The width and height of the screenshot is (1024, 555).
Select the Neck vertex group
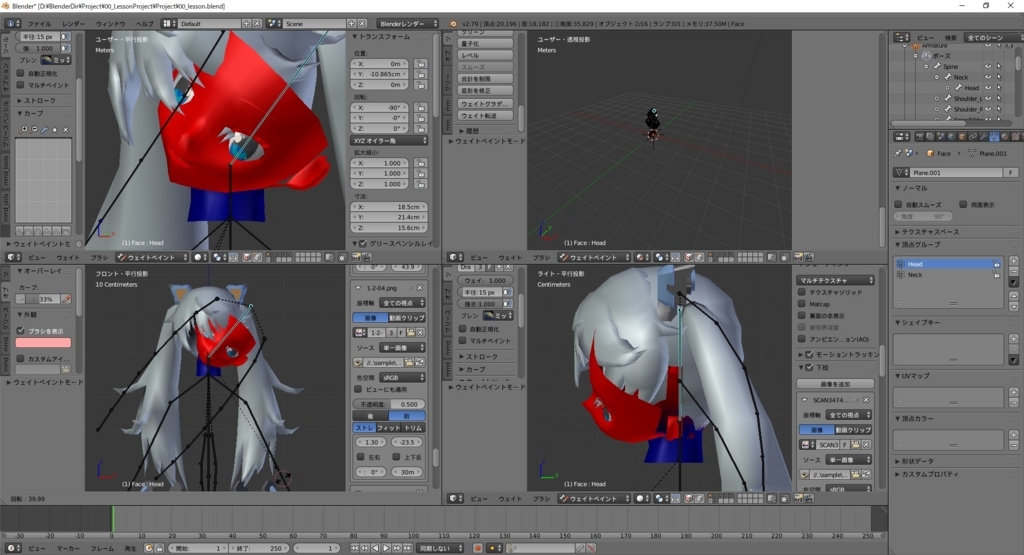click(x=948, y=275)
